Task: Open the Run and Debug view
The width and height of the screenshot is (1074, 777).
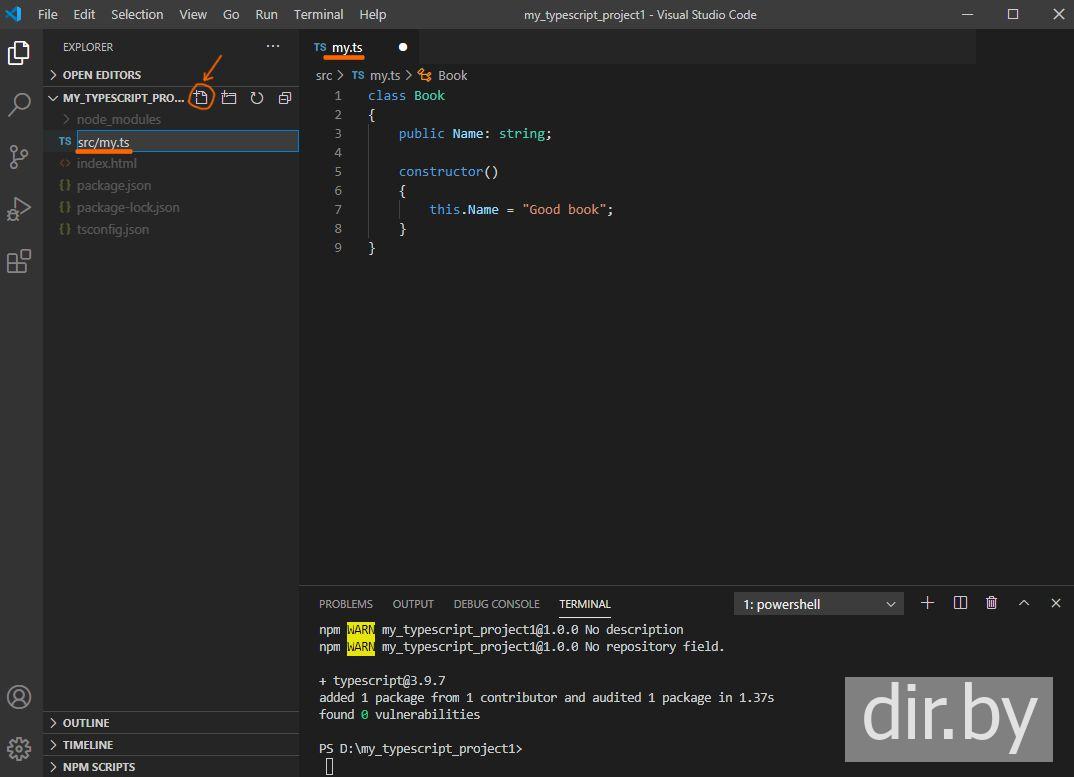Action: coord(19,209)
